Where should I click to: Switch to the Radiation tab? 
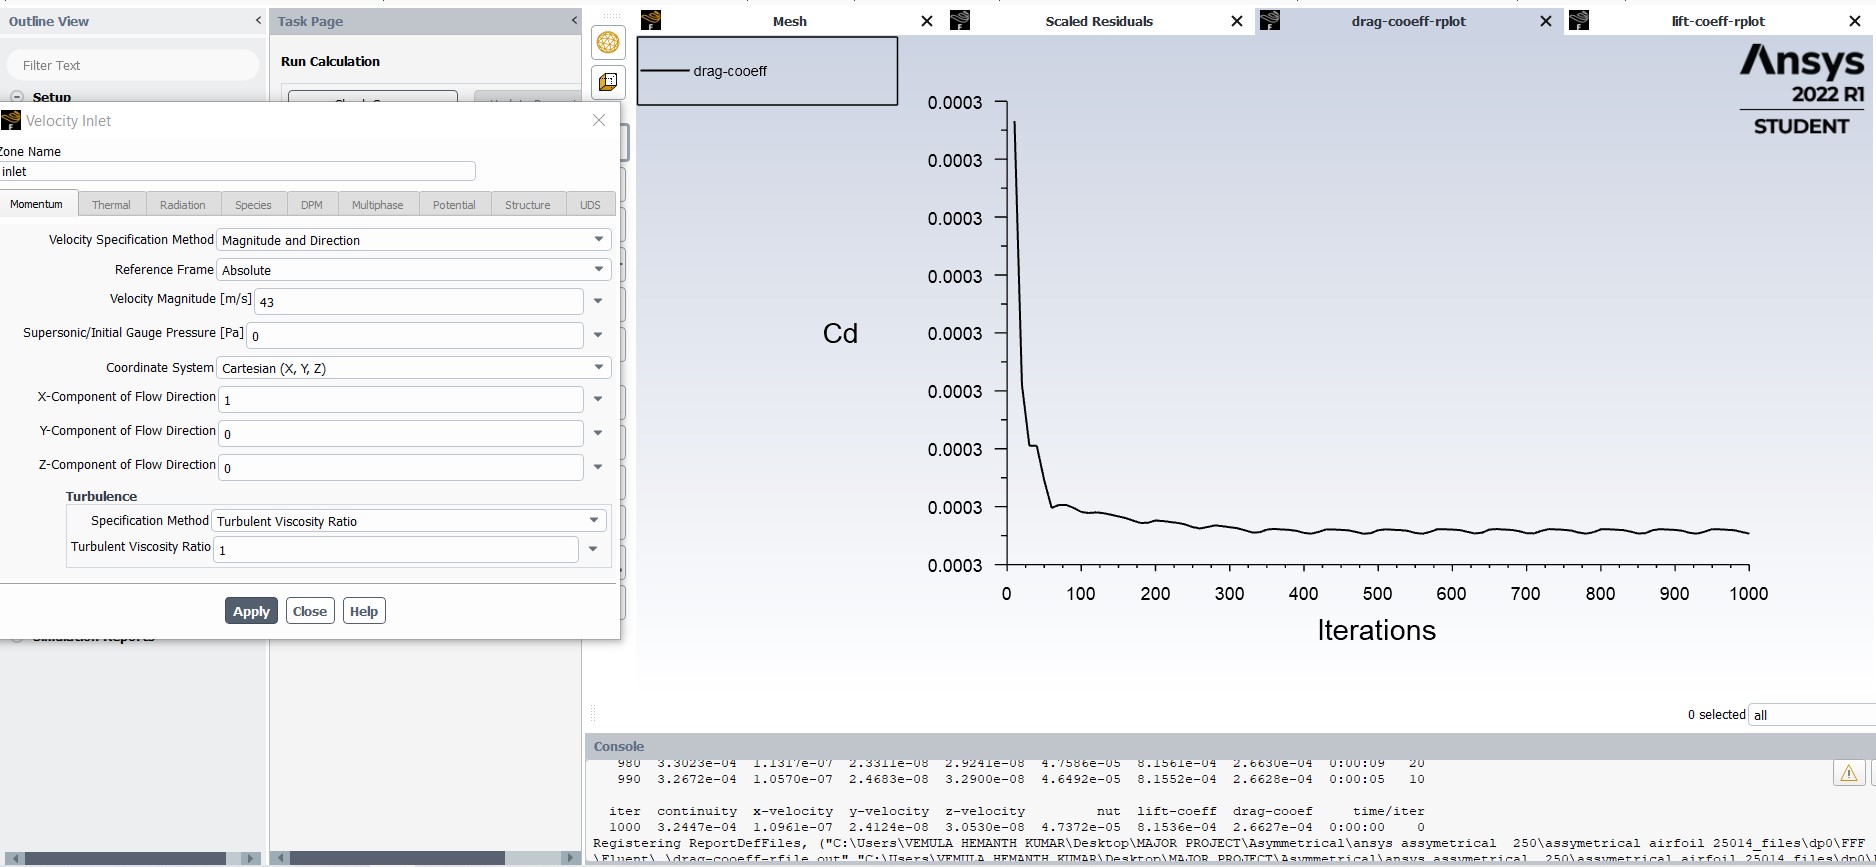point(182,204)
